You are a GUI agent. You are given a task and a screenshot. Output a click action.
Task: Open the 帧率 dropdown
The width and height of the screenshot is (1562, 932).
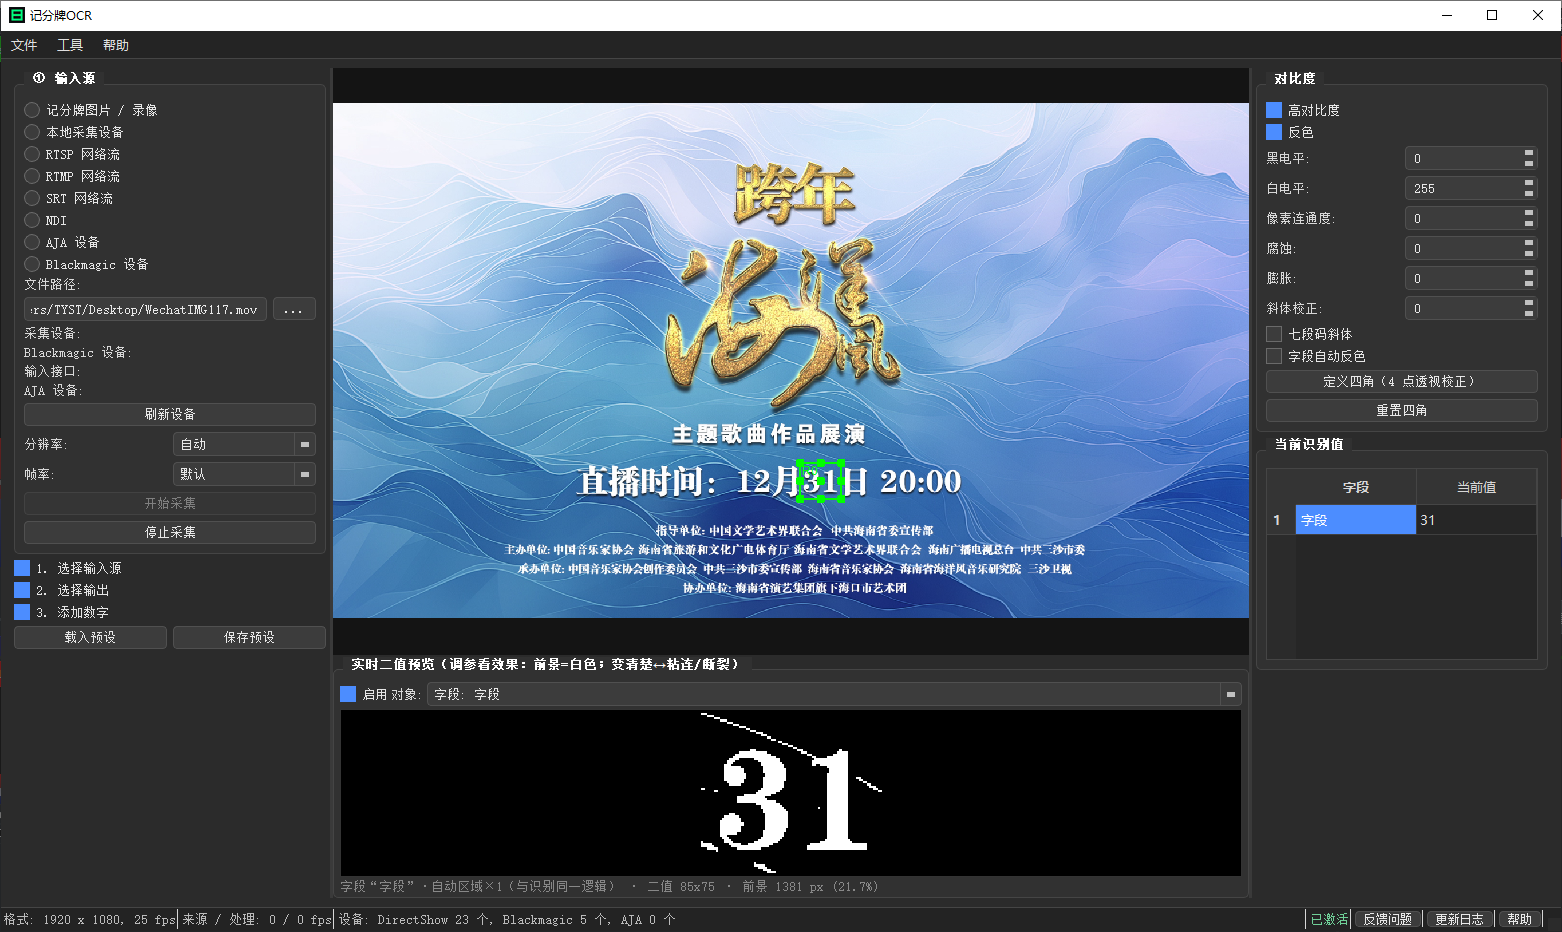(244, 474)
